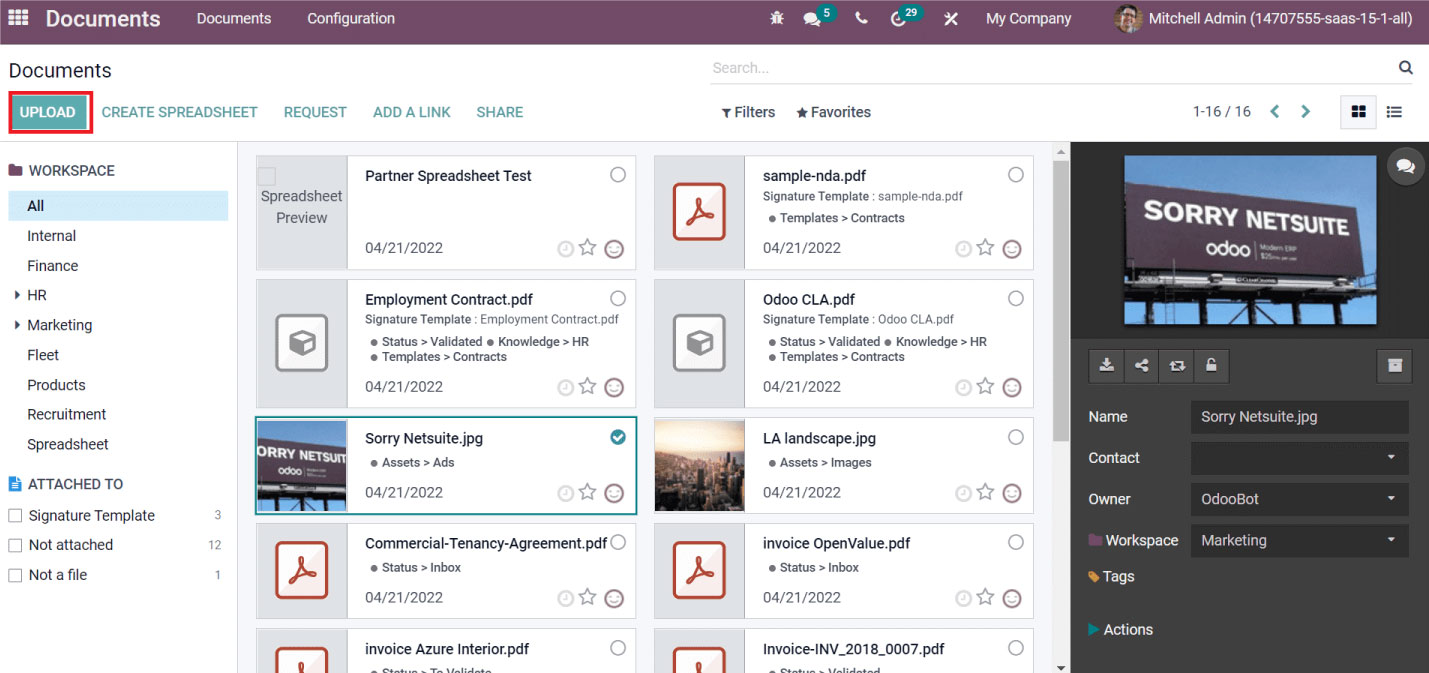Click the UPLOAD button

(x=48, y=112)
